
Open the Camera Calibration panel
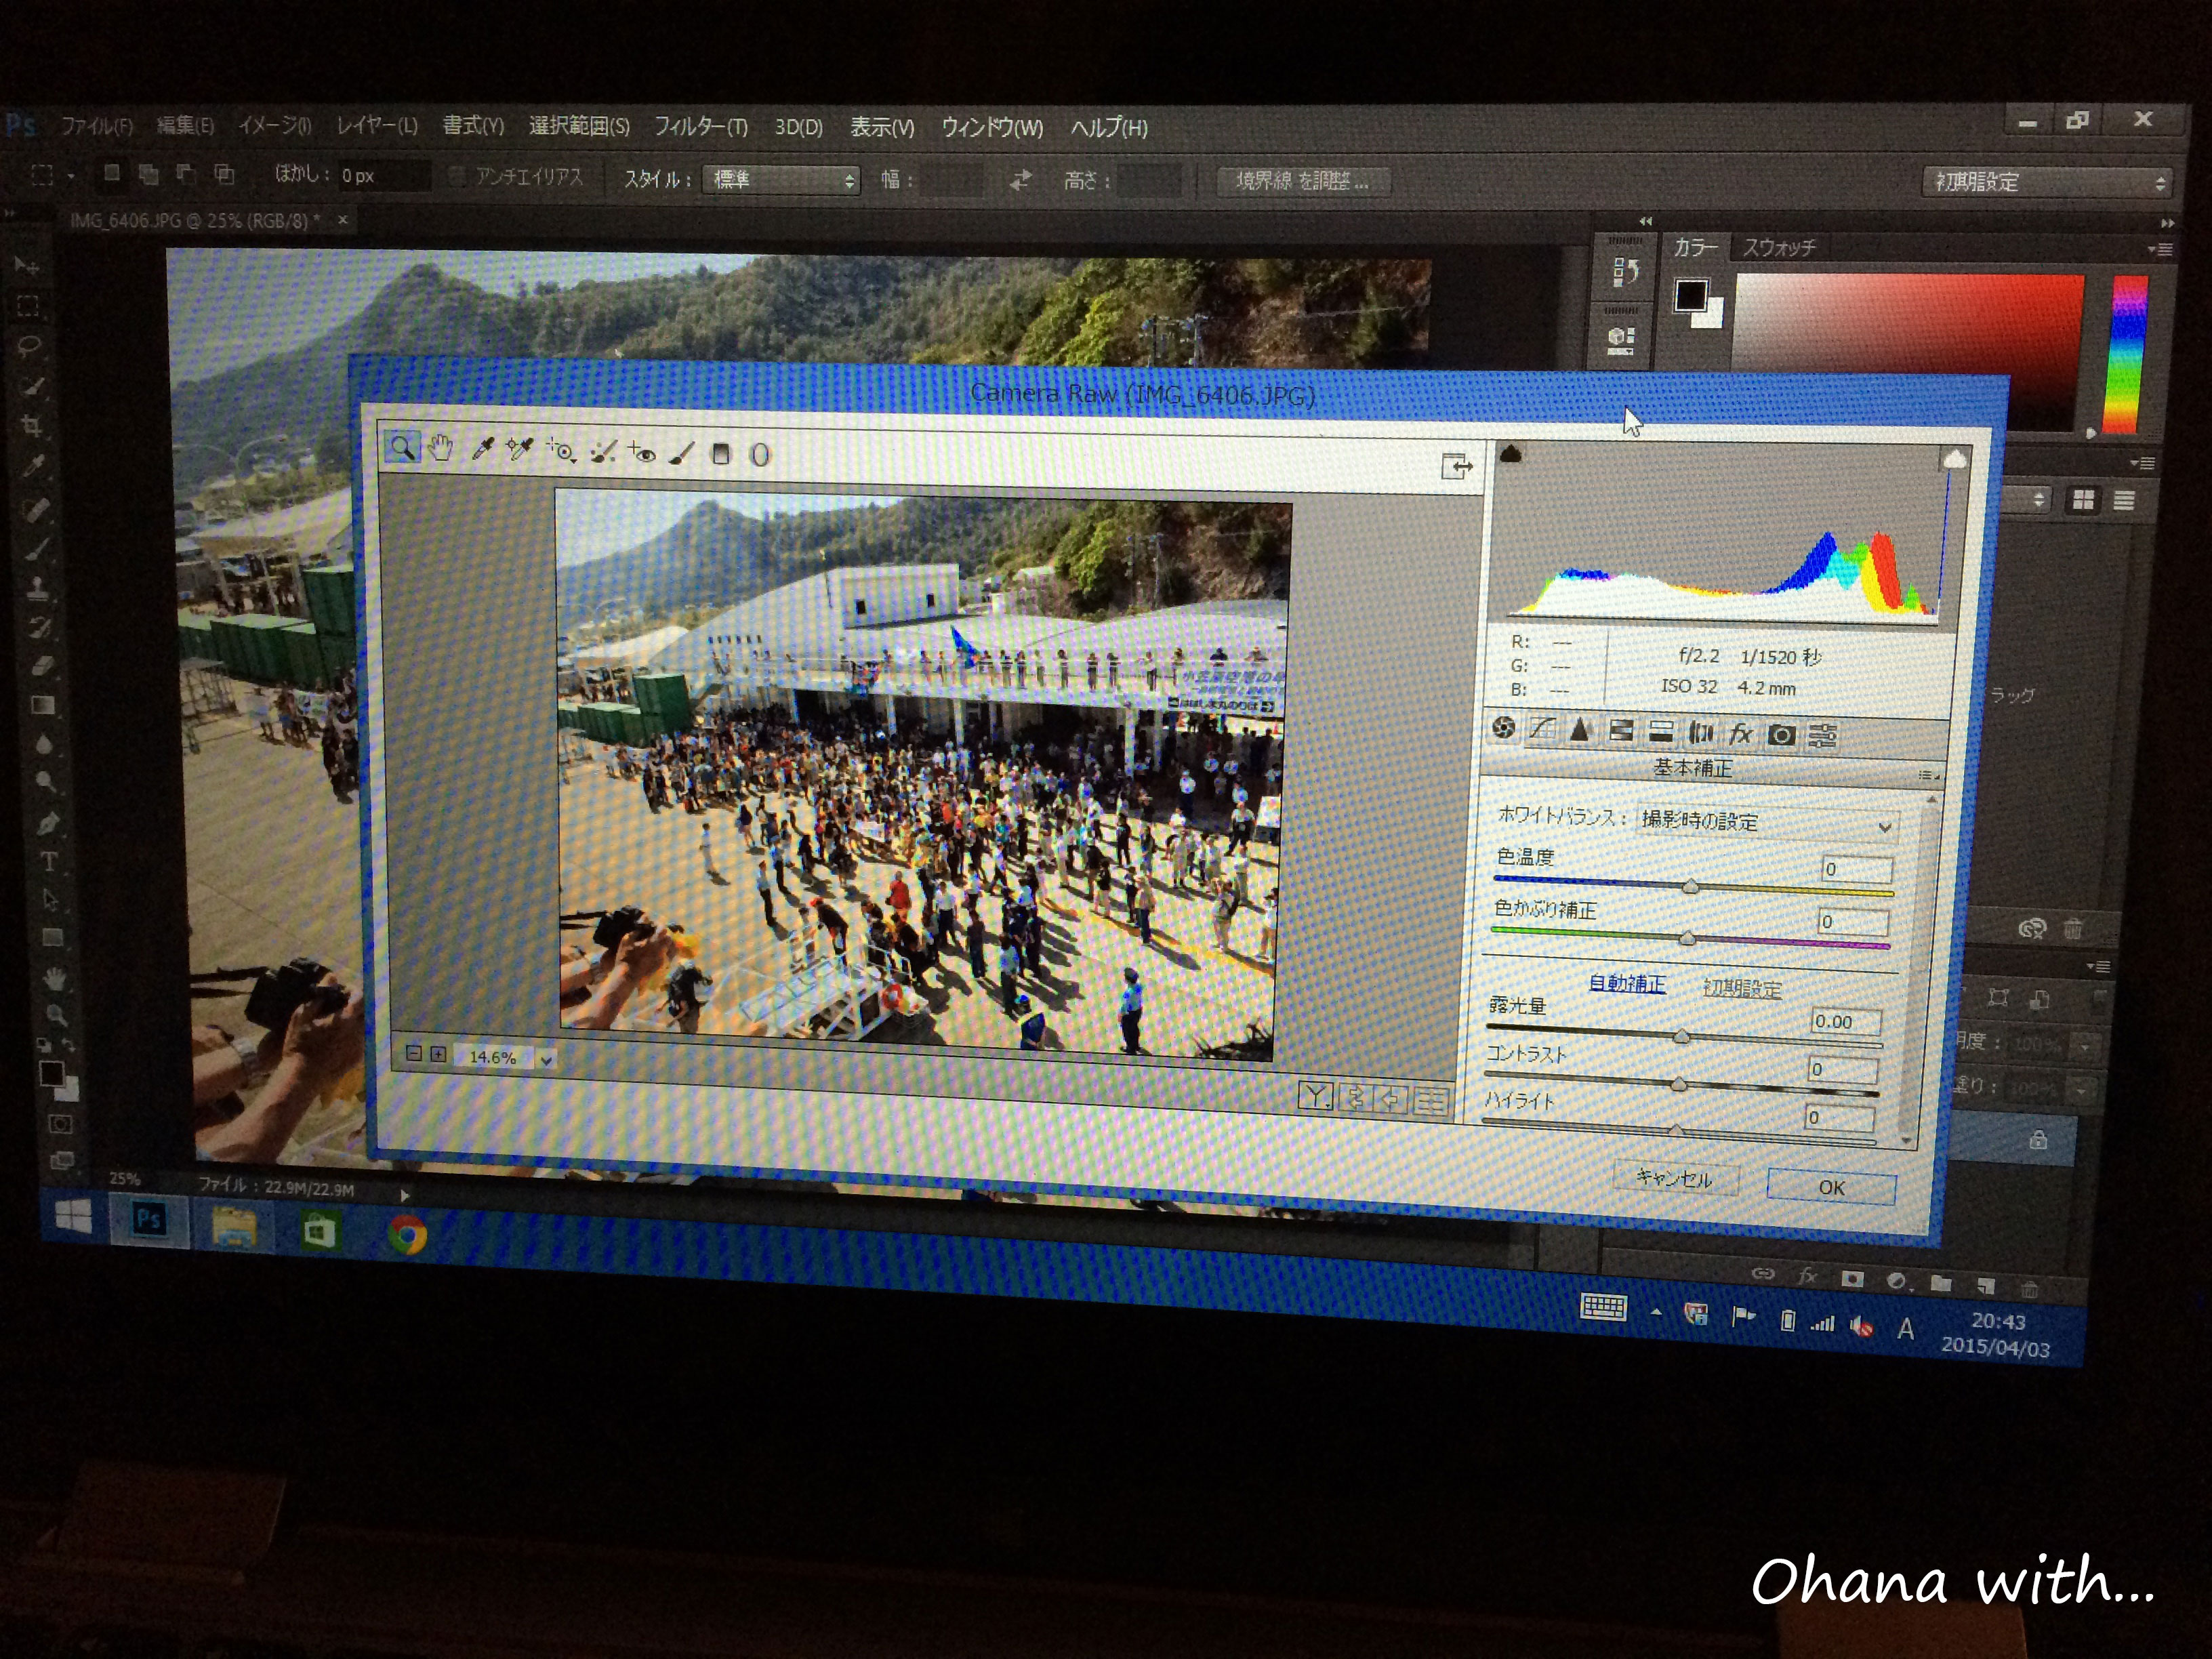pyautogui.click(x=1781, y=736)
